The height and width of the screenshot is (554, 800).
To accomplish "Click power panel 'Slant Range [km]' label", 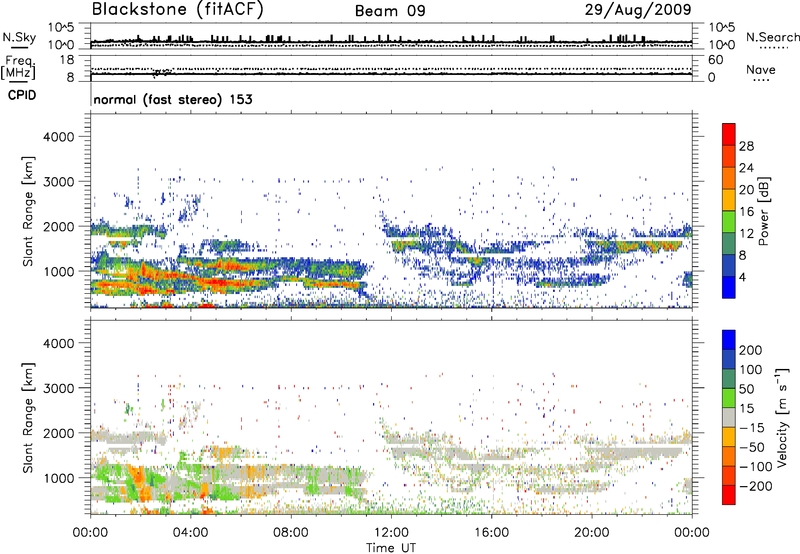I will tap(28, 211).
